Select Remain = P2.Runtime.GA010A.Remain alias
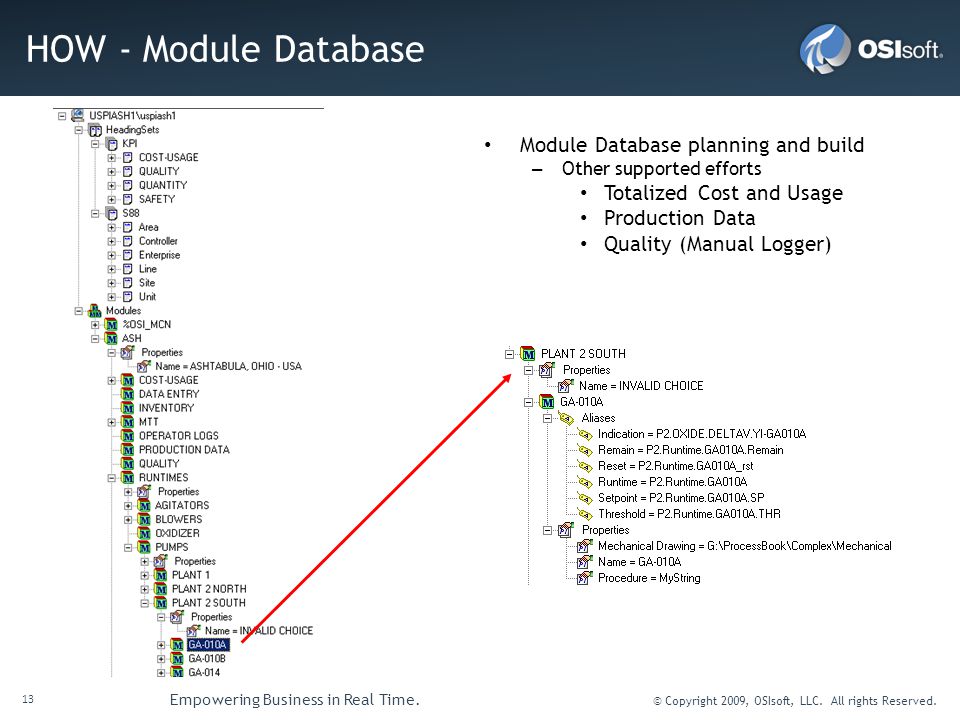The width and height of the screenshot is (960, 720). tap(691, 450)
